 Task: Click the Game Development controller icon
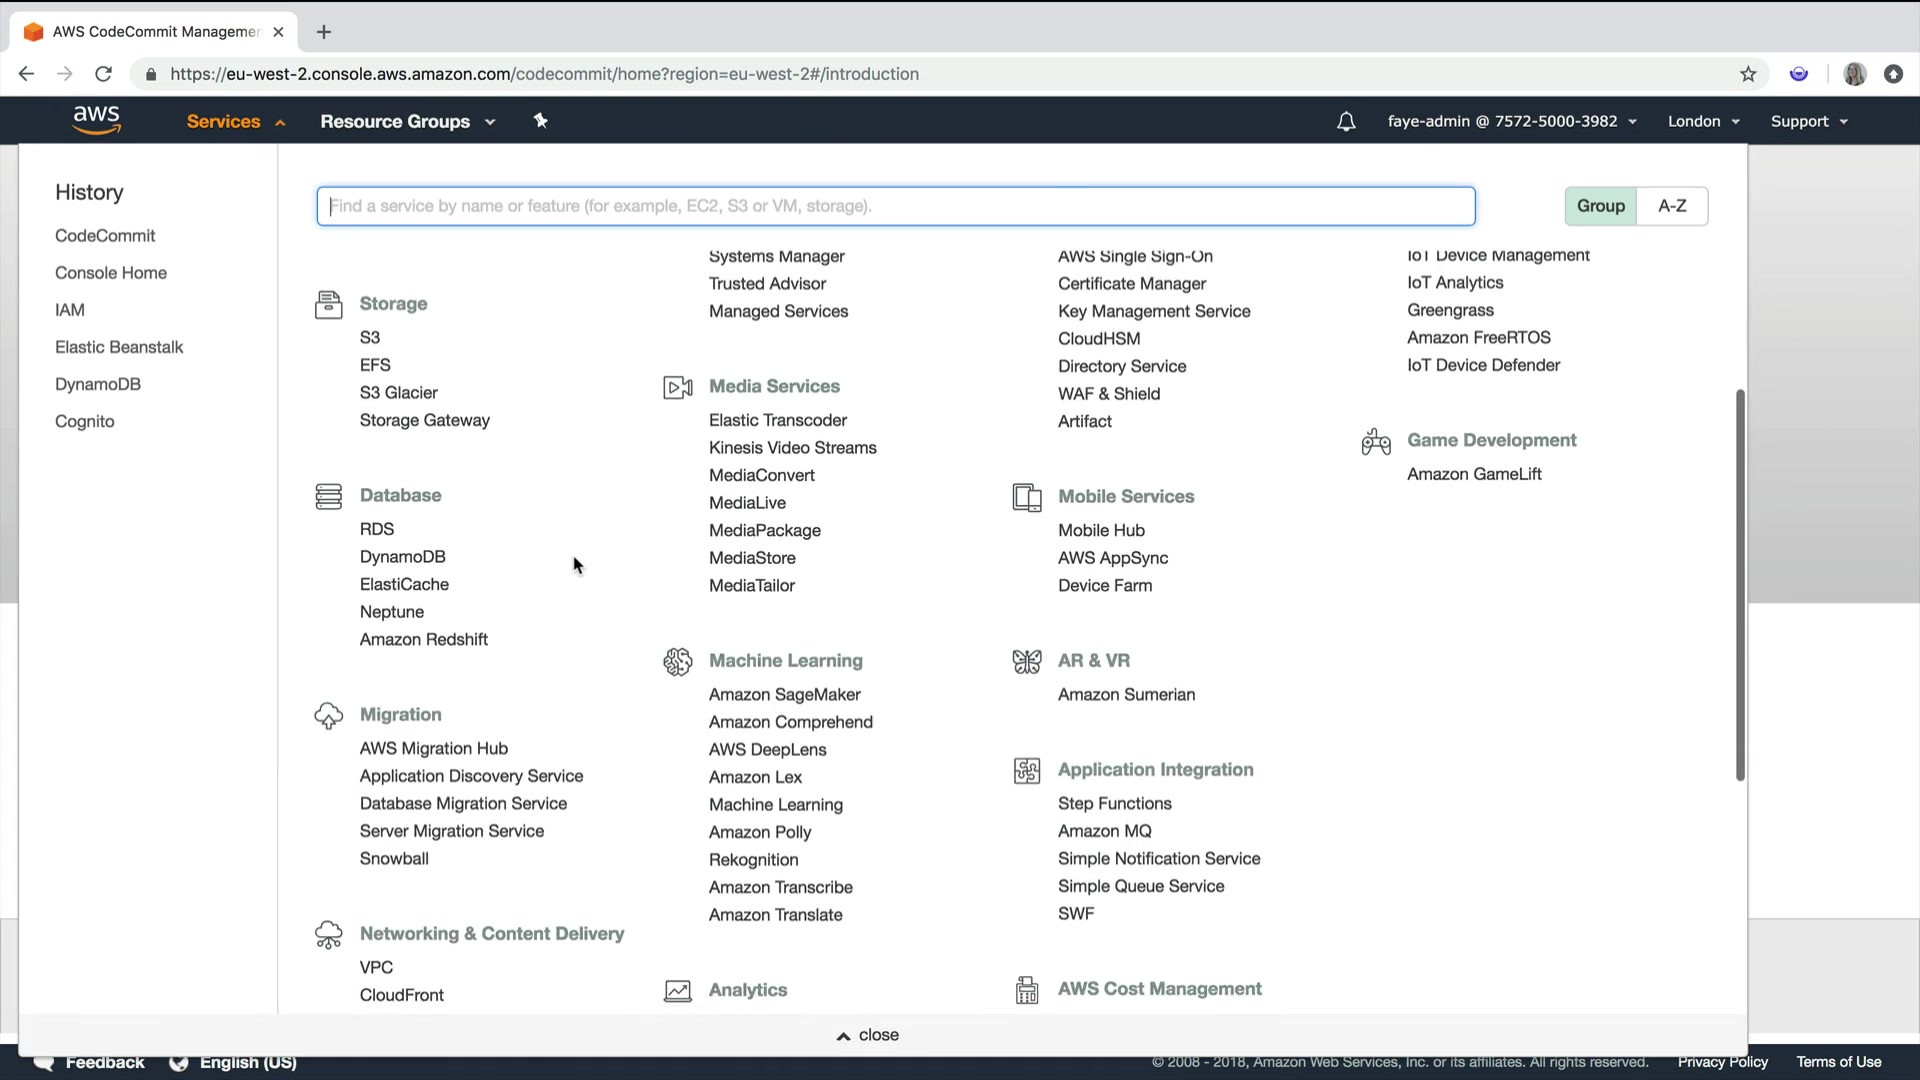pyautogui.click(x=1376, y=441)
